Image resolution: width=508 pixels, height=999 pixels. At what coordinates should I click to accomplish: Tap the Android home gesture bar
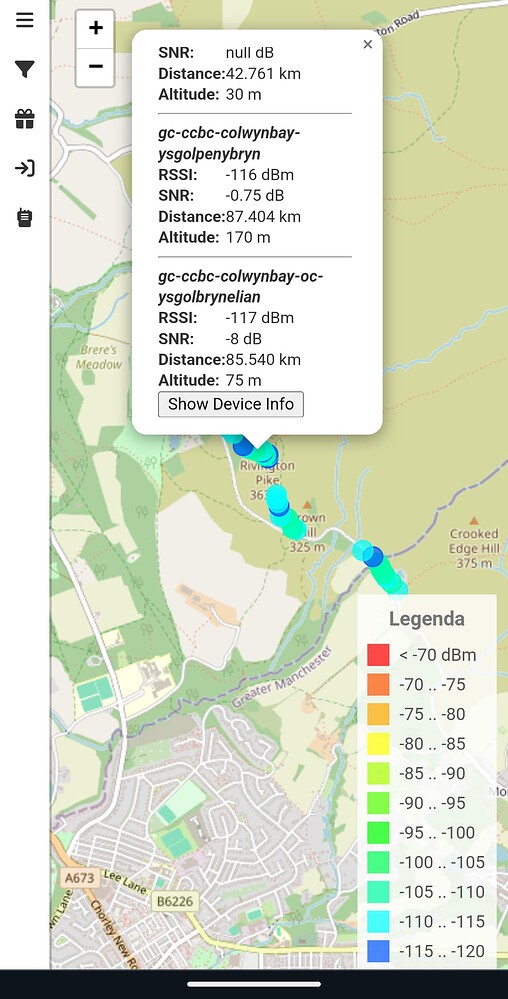click(254, 984)
